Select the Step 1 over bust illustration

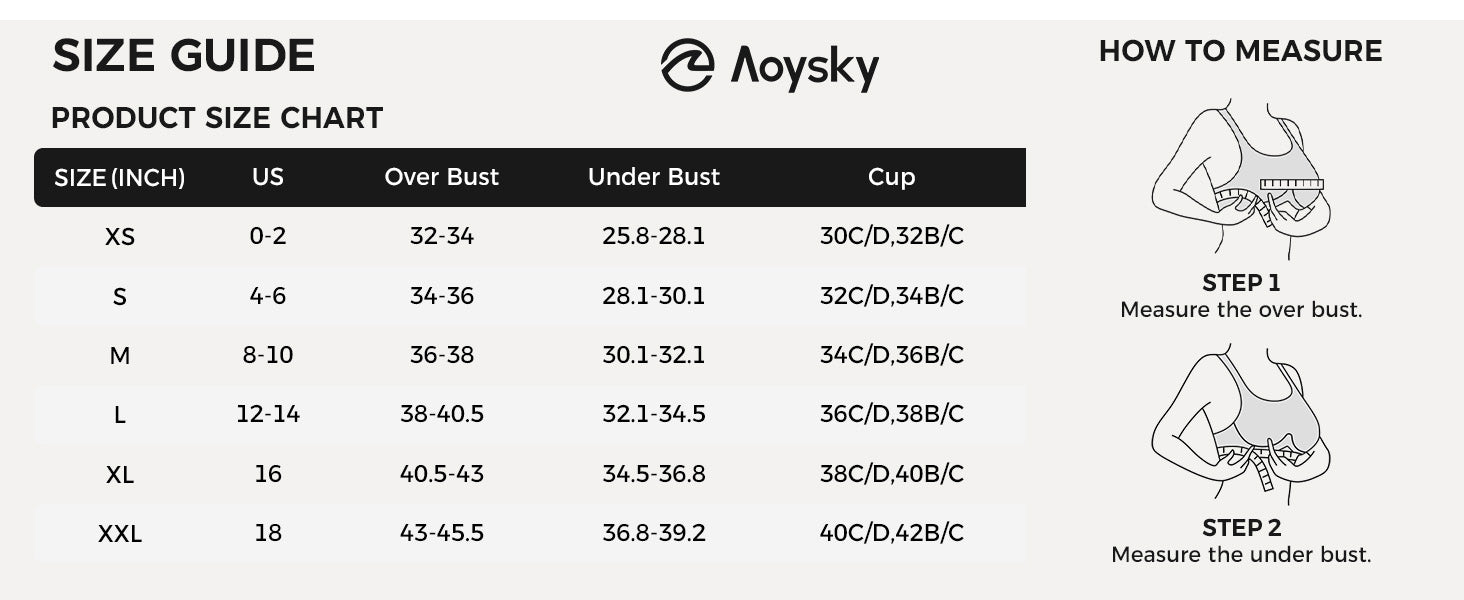[1238, 178]
